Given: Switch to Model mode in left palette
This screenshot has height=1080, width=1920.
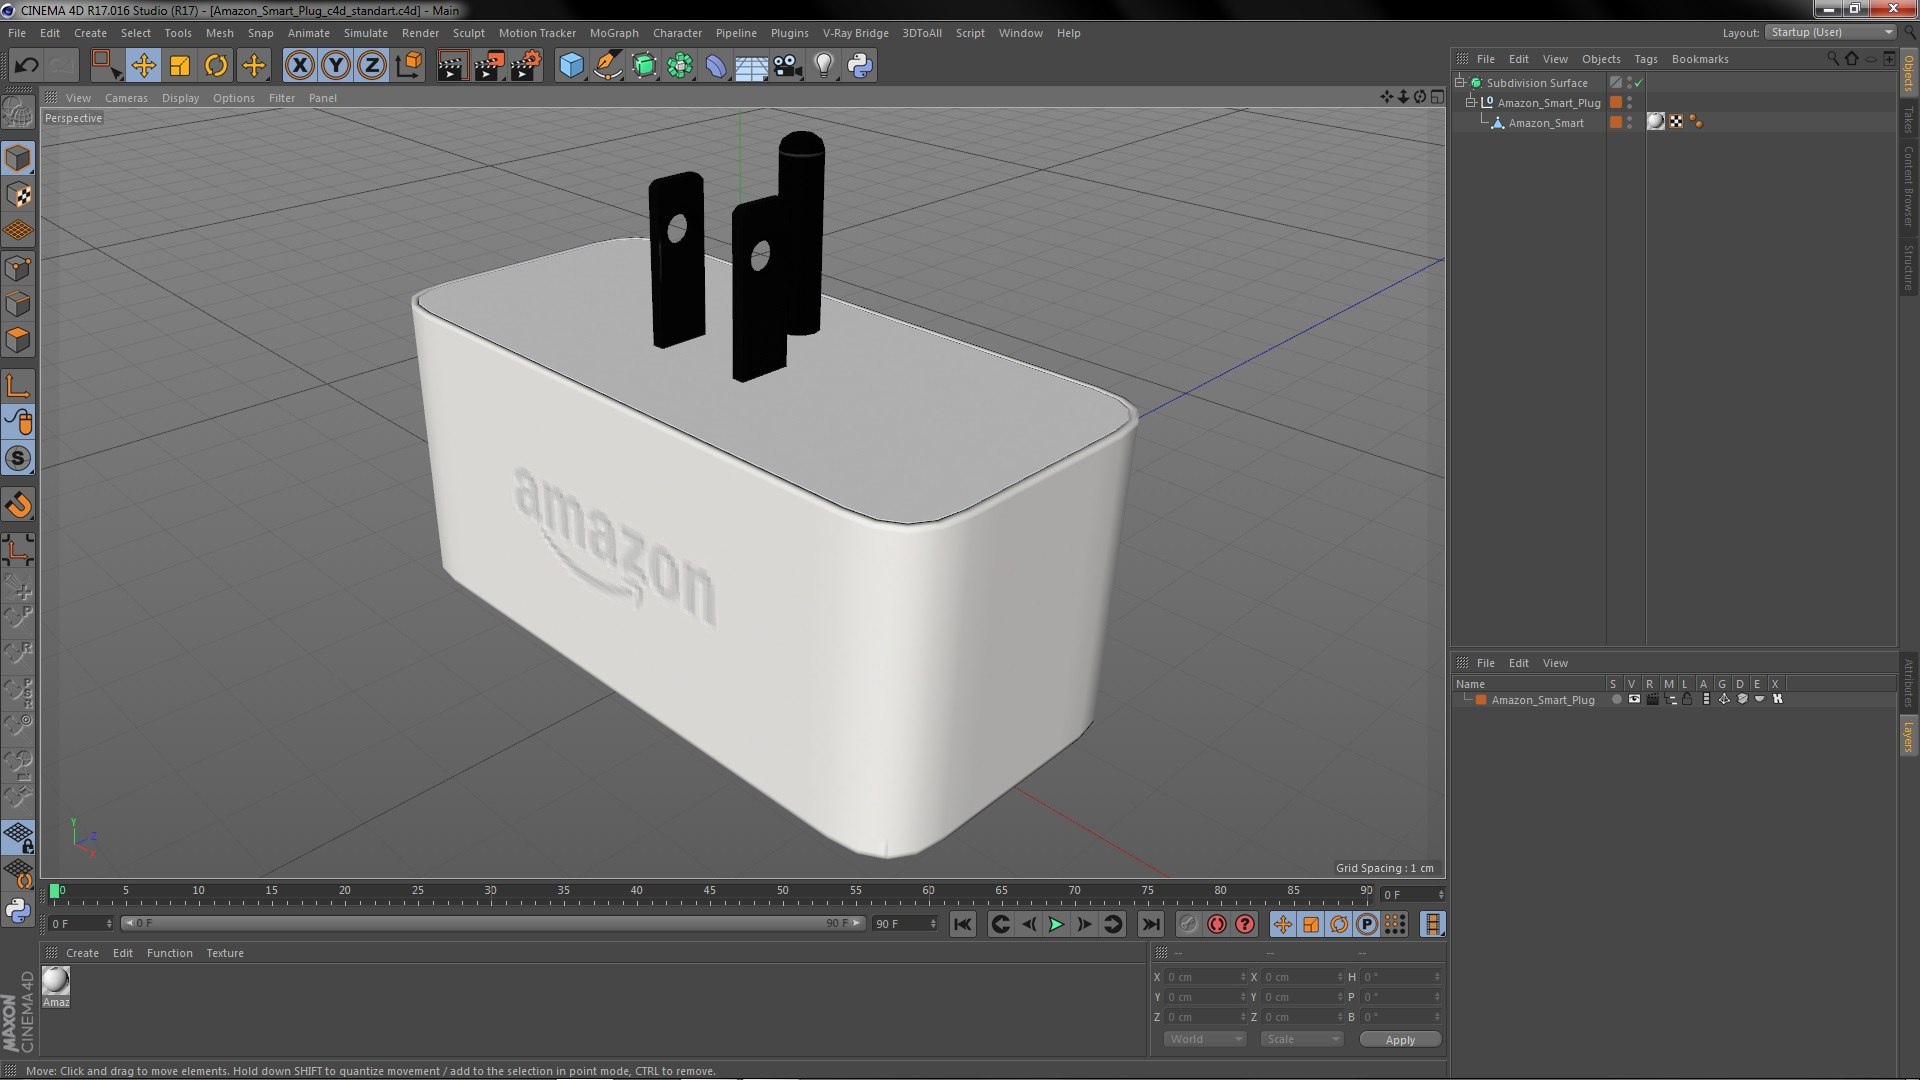Looking at the screenshot, I should 18,158.
